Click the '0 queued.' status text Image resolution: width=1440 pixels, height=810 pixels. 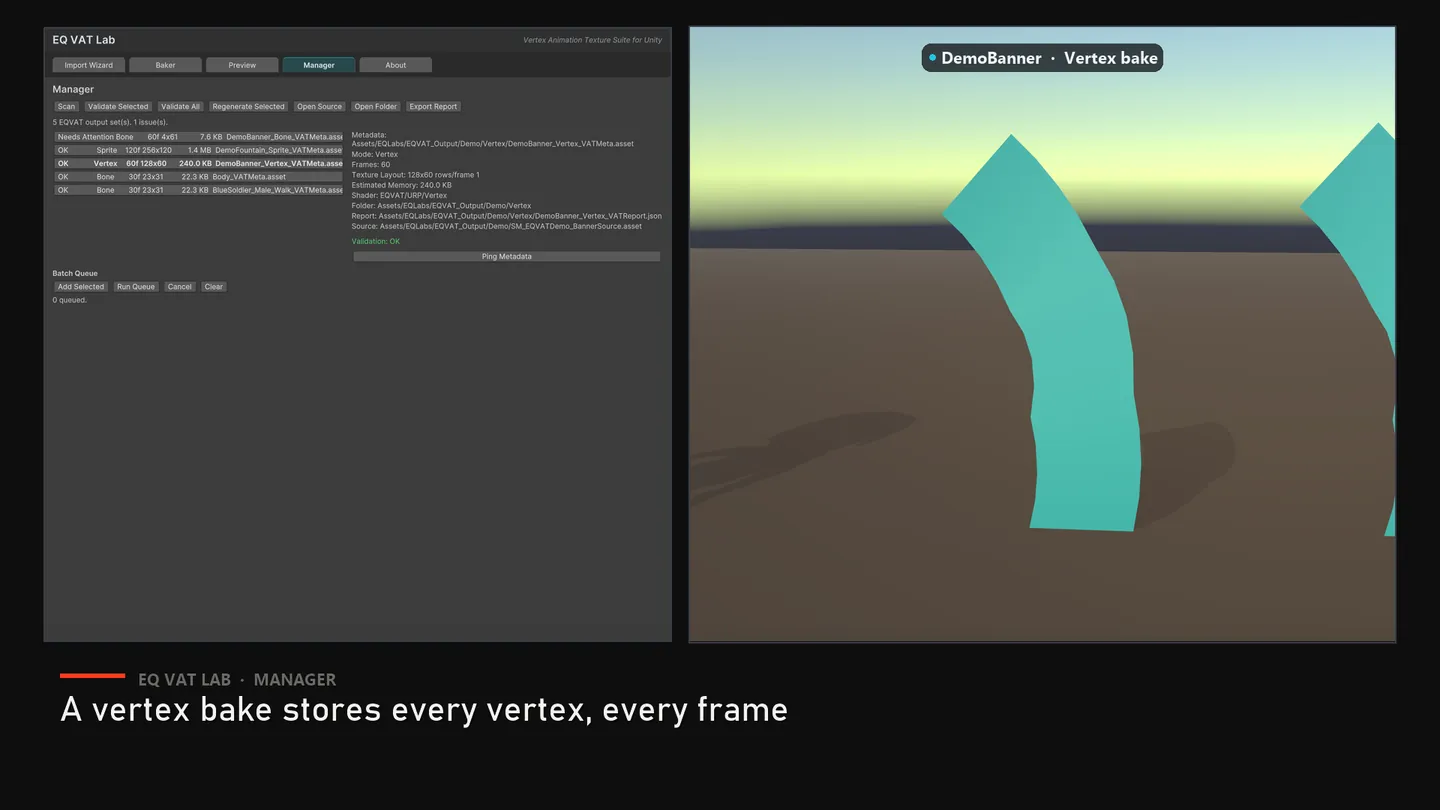tap(70, 300)
